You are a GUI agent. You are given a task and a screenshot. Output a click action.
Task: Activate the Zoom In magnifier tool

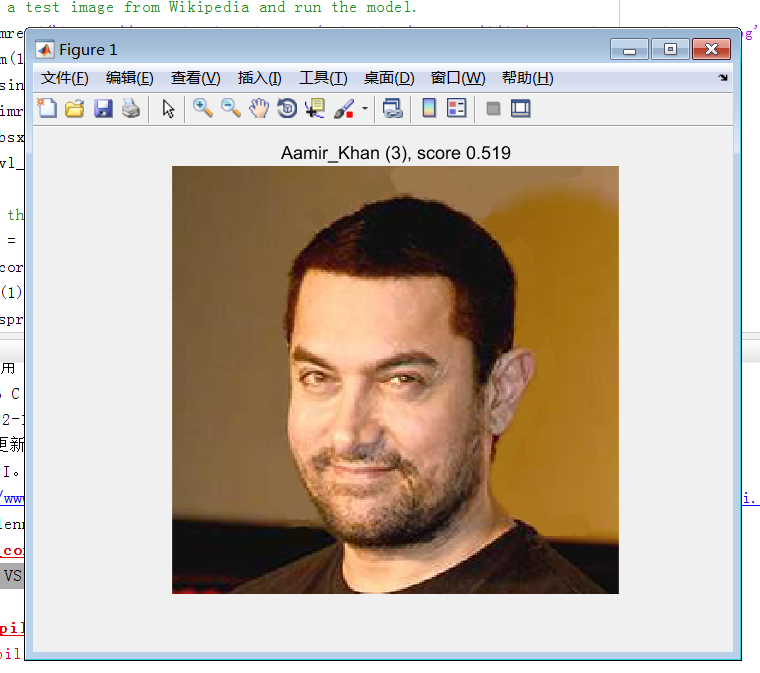coord(203,108)
